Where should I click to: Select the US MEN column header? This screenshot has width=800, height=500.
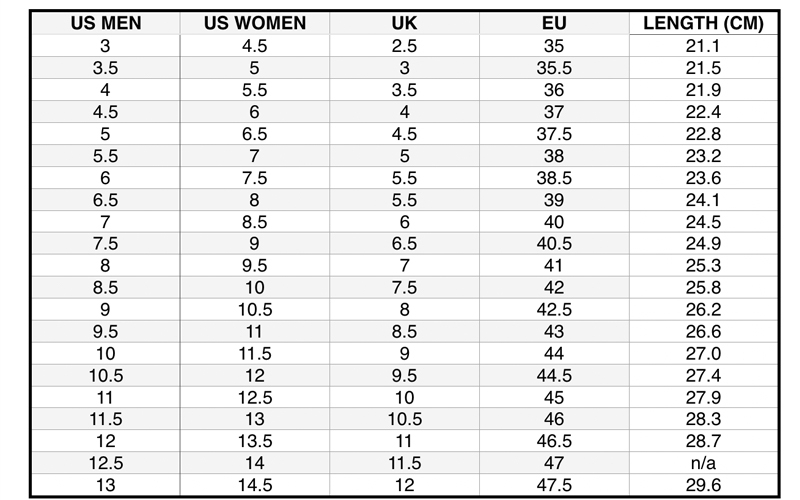point(106,23)
